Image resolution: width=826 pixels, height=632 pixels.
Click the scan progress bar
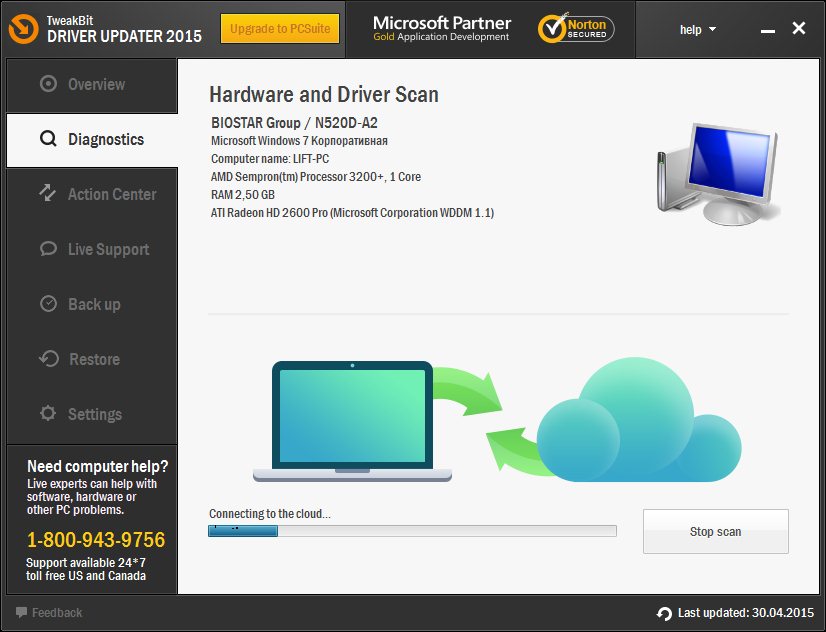point(412,531)
